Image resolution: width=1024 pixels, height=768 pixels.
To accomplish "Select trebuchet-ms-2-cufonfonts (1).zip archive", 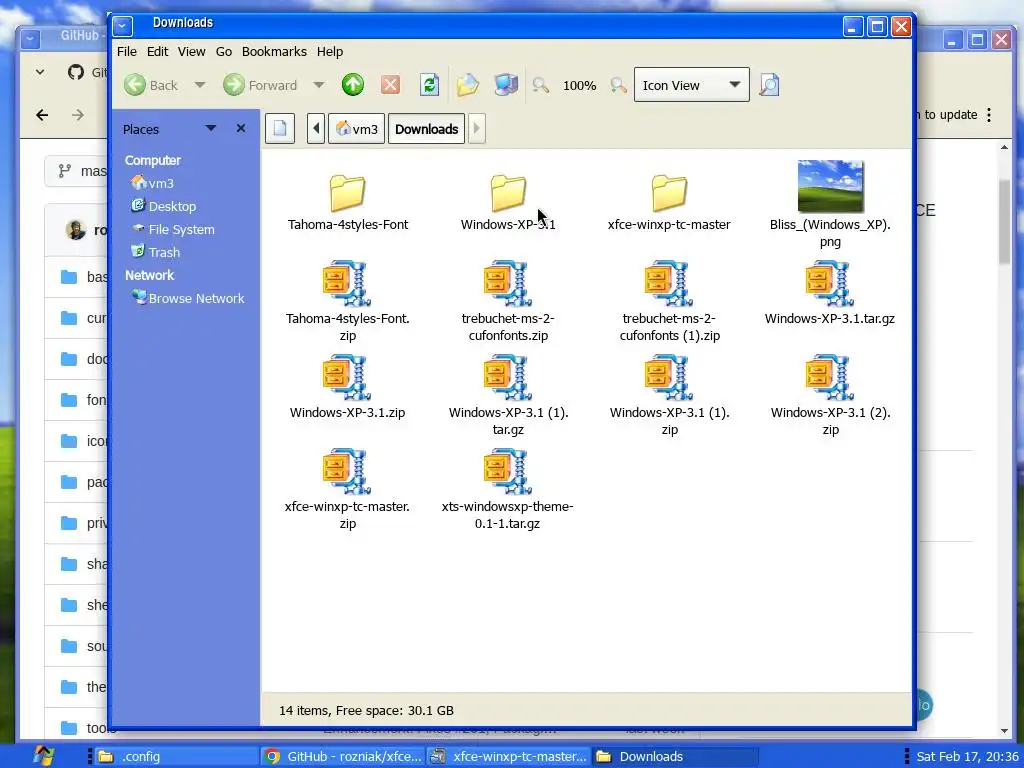I will point(669,302).
